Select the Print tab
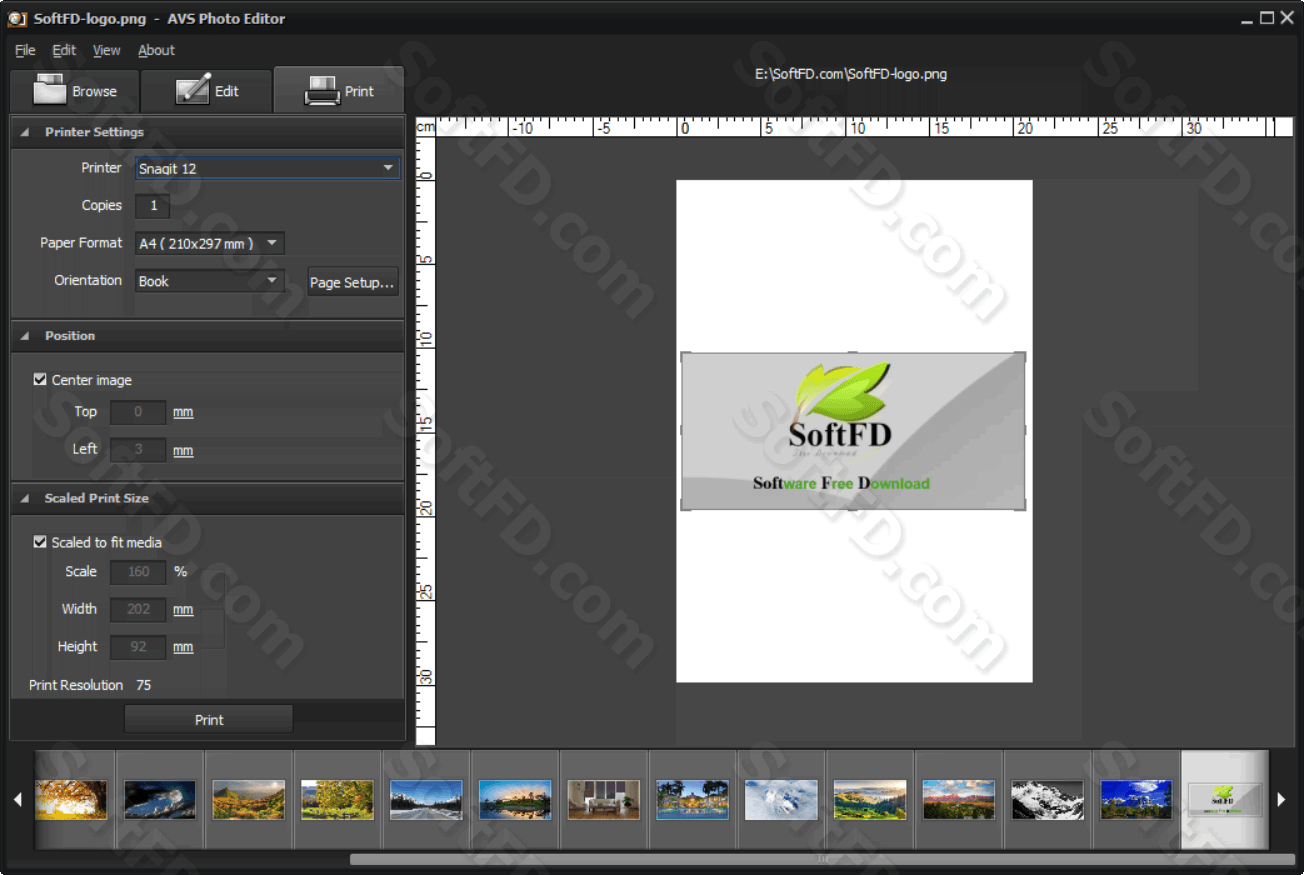The image size is (1304, 875). point(339,91)
